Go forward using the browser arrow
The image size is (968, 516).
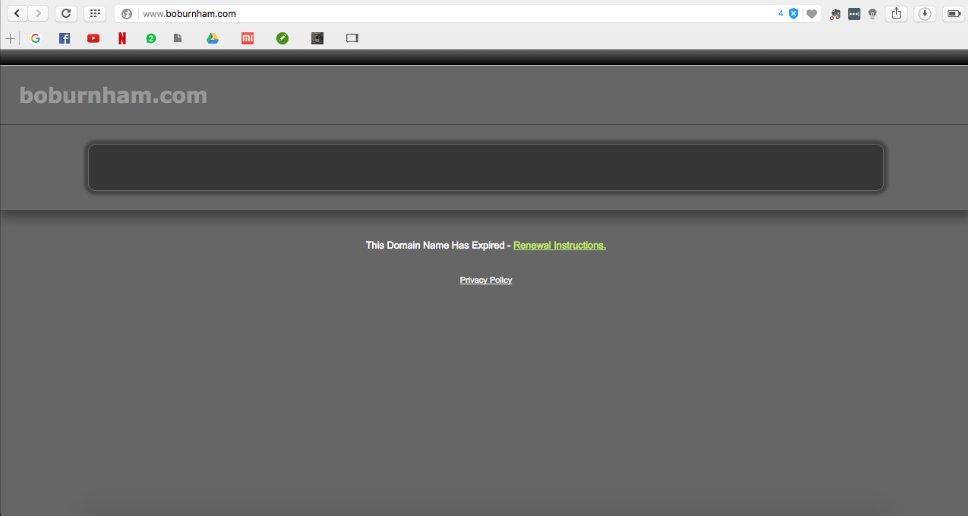pyautogui.click(x=38, y=14)
